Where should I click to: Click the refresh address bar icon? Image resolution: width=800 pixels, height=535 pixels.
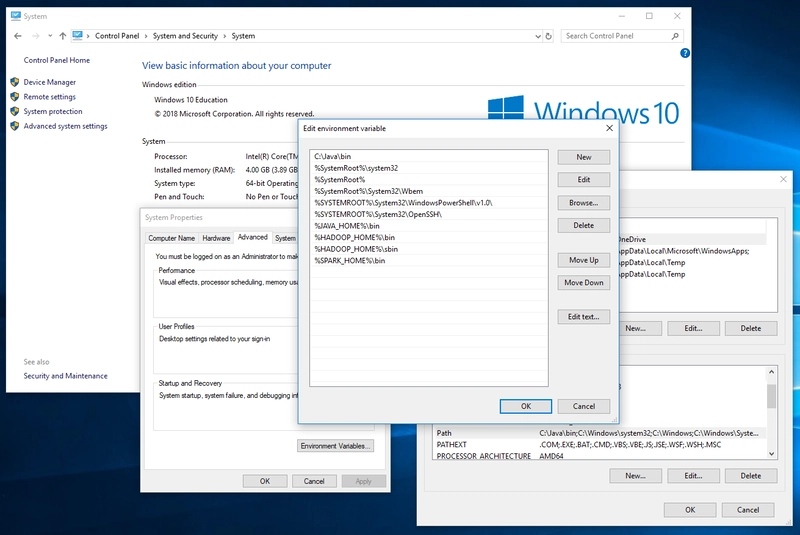pyautogui.click(x=548, y=36)
